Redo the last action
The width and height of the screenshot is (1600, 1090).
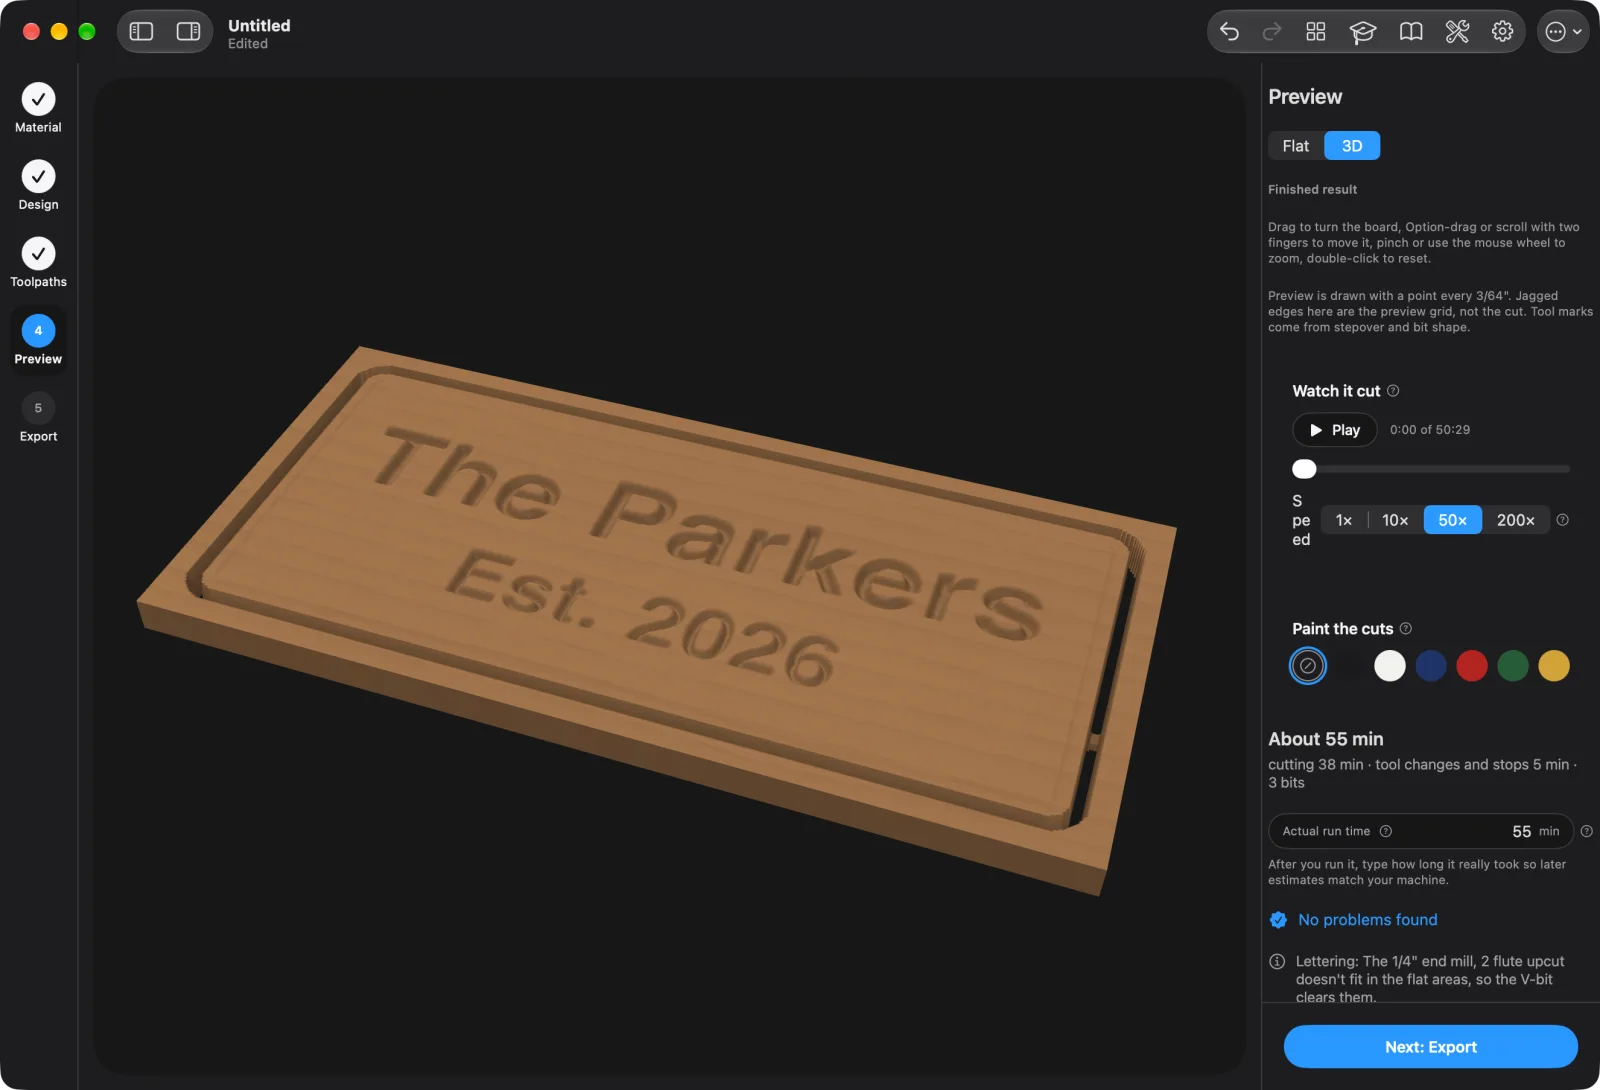point(1272,32)
